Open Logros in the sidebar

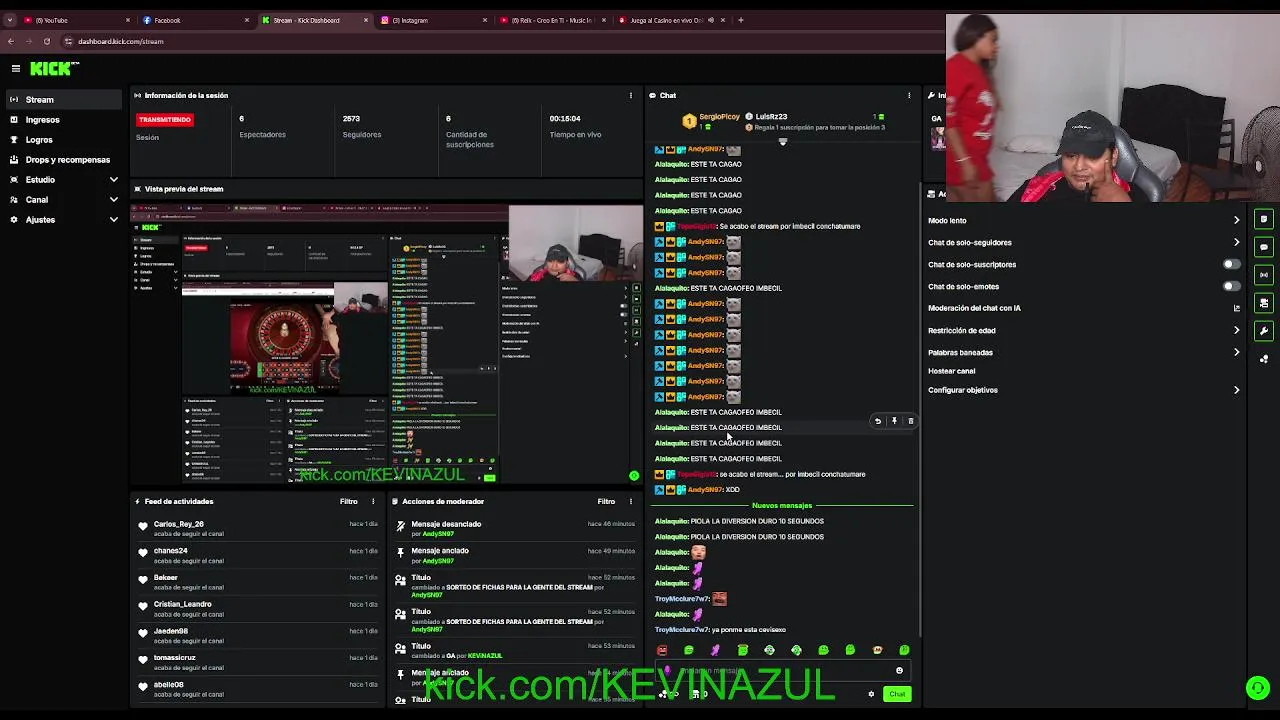(62, 139)
